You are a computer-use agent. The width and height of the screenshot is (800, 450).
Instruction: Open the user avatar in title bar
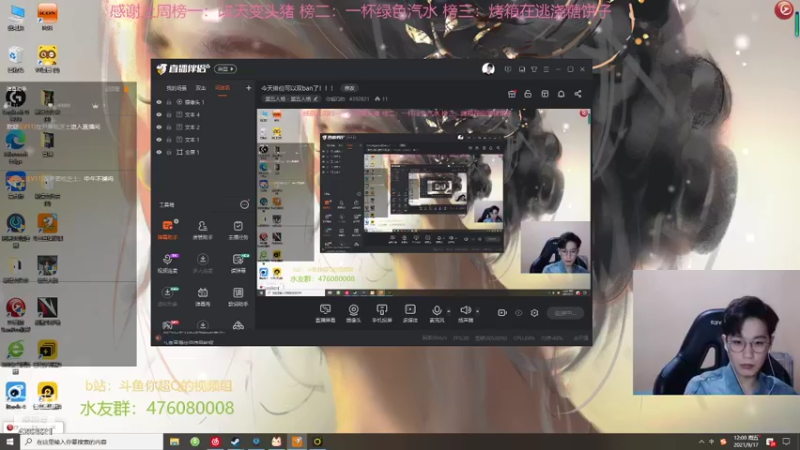tap(488, 69)
